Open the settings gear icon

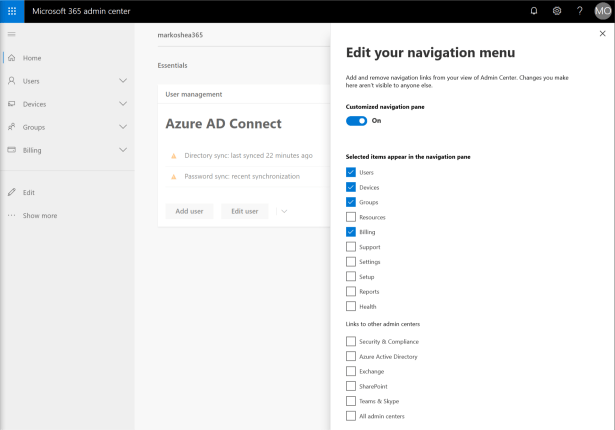tap(556, 11)
